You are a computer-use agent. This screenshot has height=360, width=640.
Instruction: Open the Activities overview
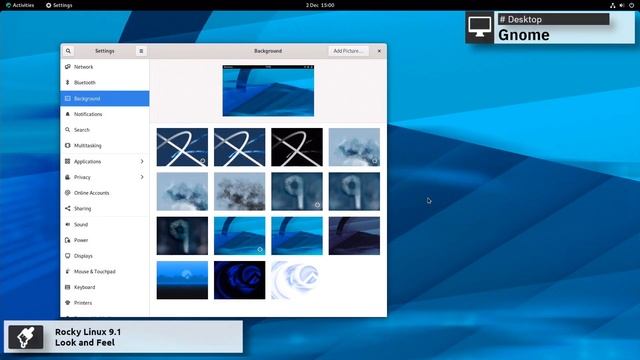point(20,5)
